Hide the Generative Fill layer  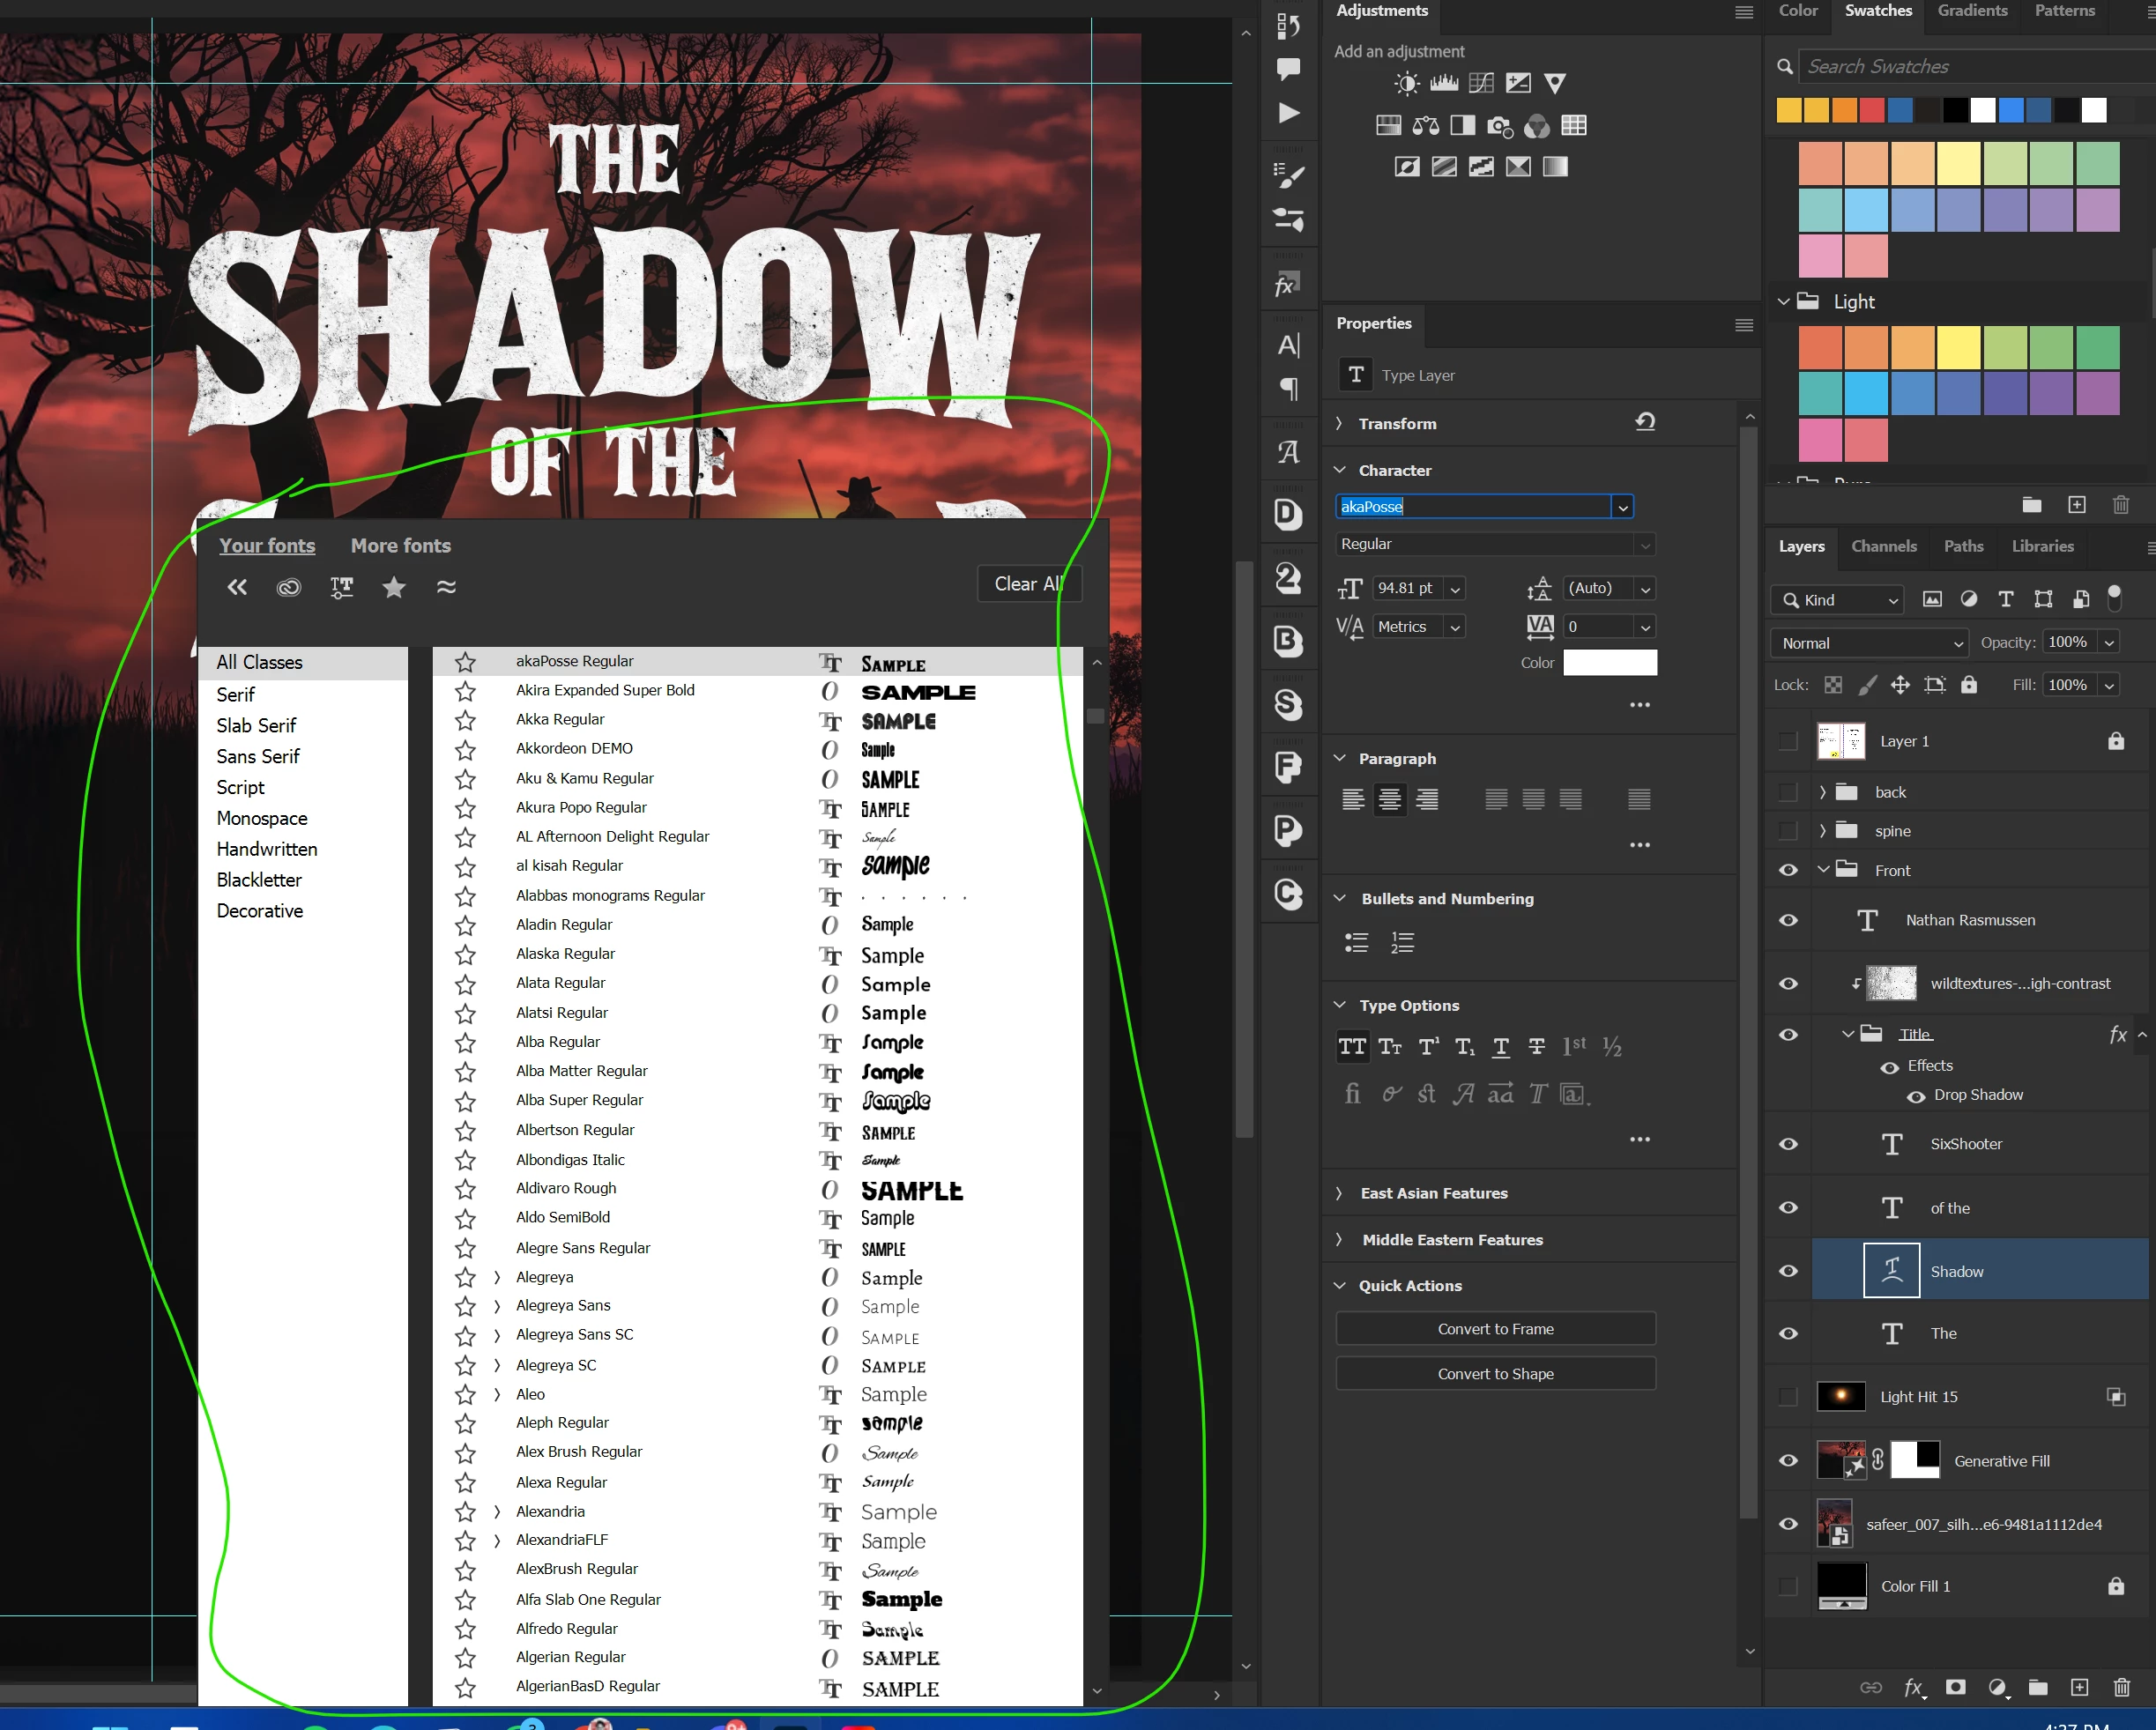pyautogui.click(x=1788, y=1460)
